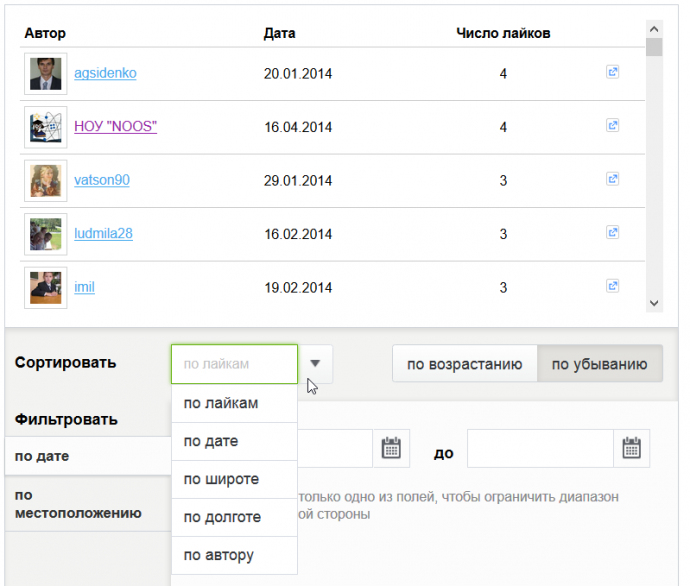
Task: Open external link icon for agsidenko row
Action: [x=613, y=73]
